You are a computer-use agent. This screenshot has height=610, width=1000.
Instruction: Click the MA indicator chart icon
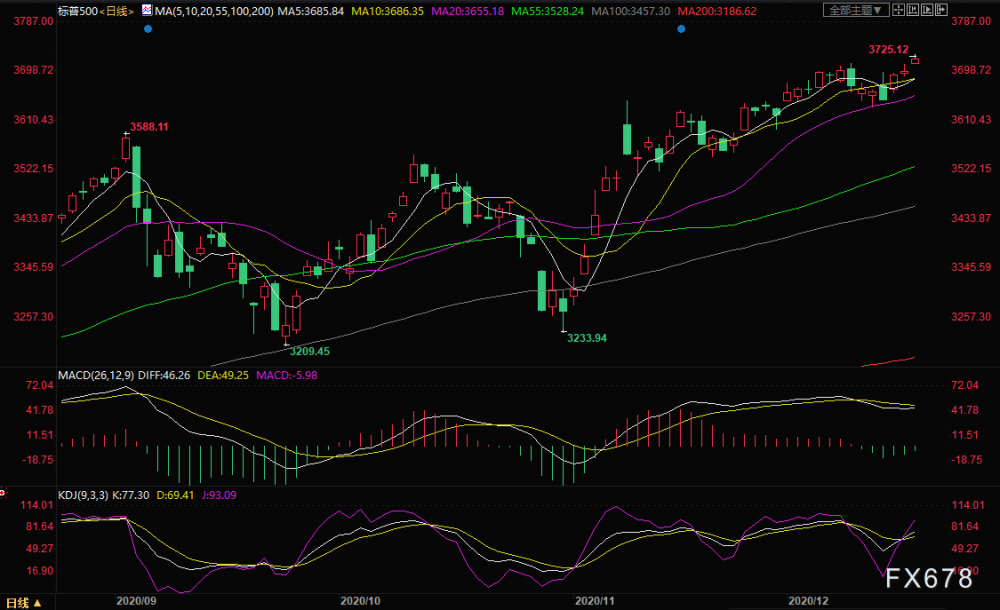click(147, 10)
